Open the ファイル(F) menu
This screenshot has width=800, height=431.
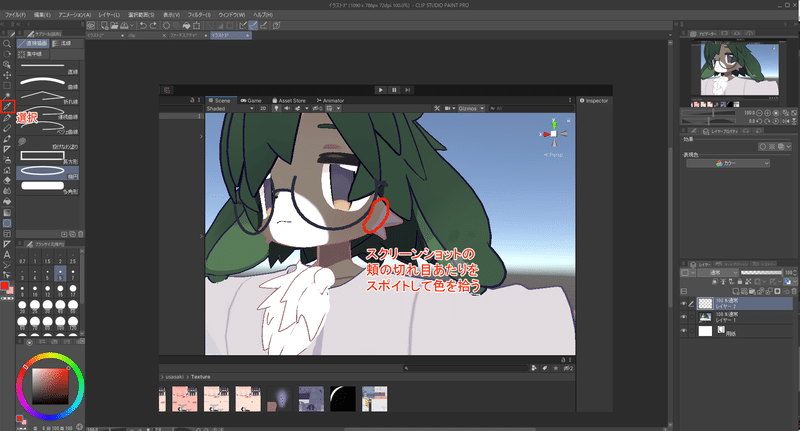point(15,15)
